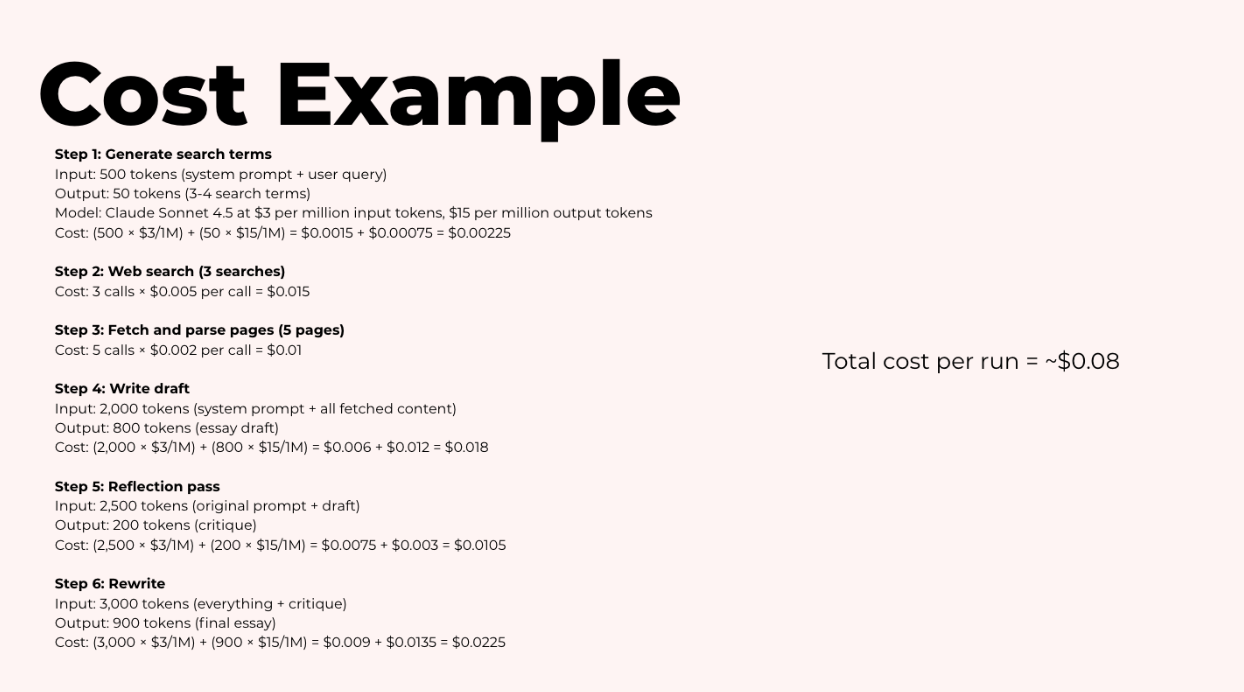1244x692 pixels.
Task: Click the Step 4 cost line totaling $0.018
Action: pos(271,447)
